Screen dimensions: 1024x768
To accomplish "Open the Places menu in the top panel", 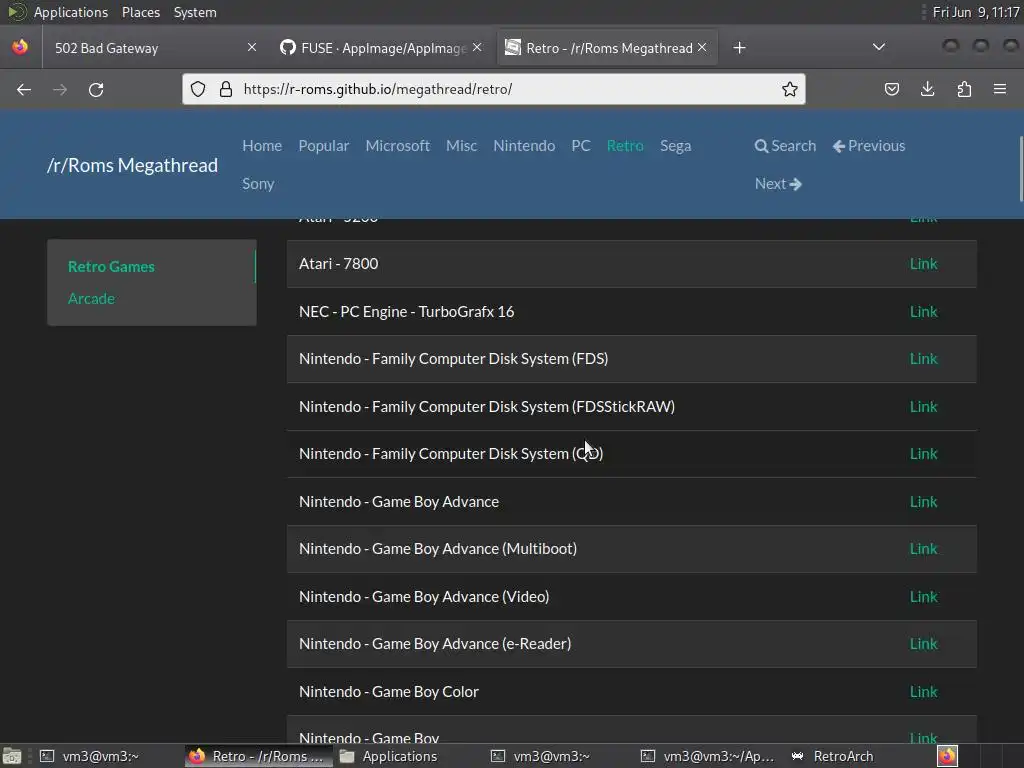I will point(141,12).
